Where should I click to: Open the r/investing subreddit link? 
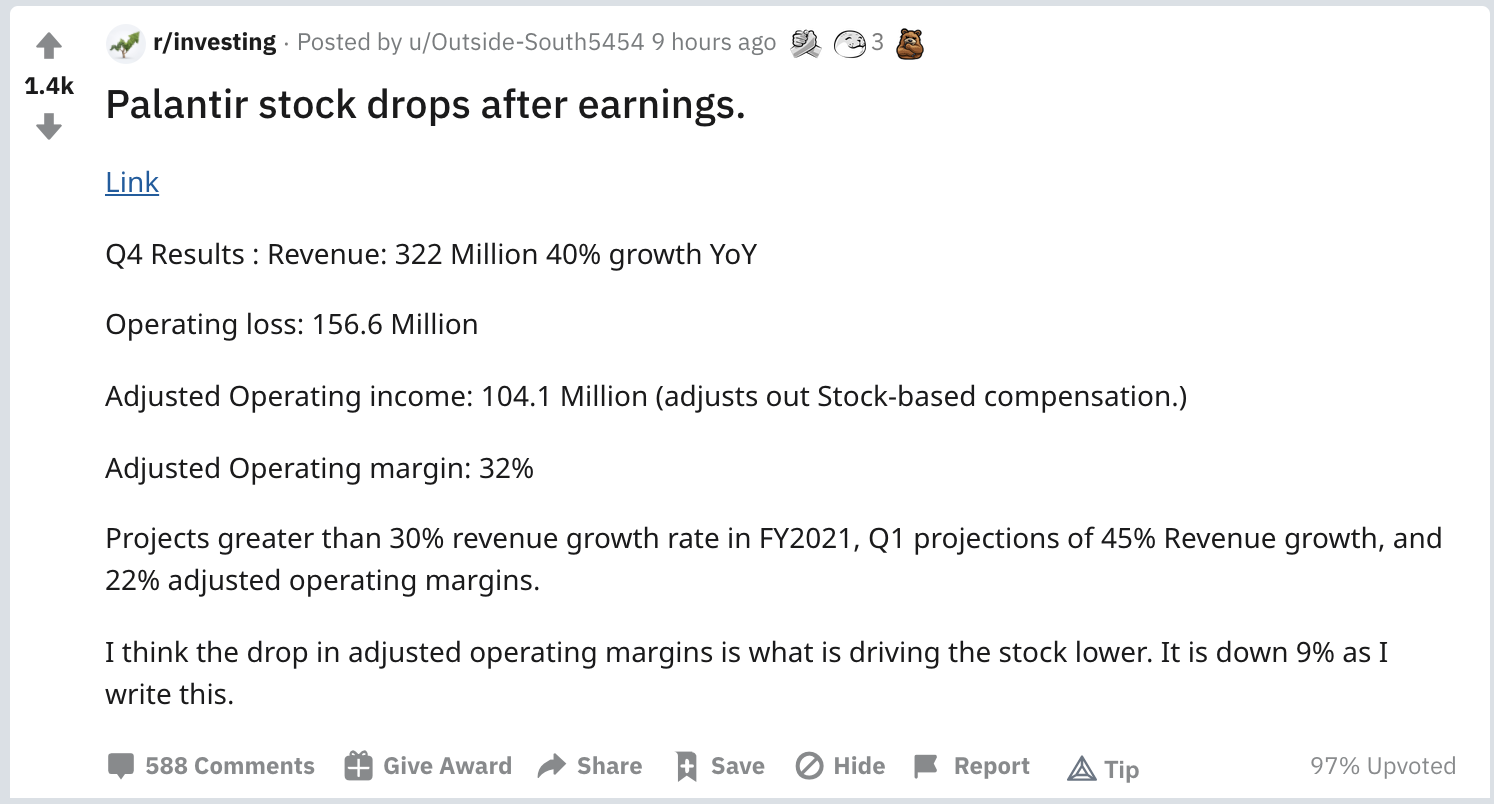click(x=214, y=42)
